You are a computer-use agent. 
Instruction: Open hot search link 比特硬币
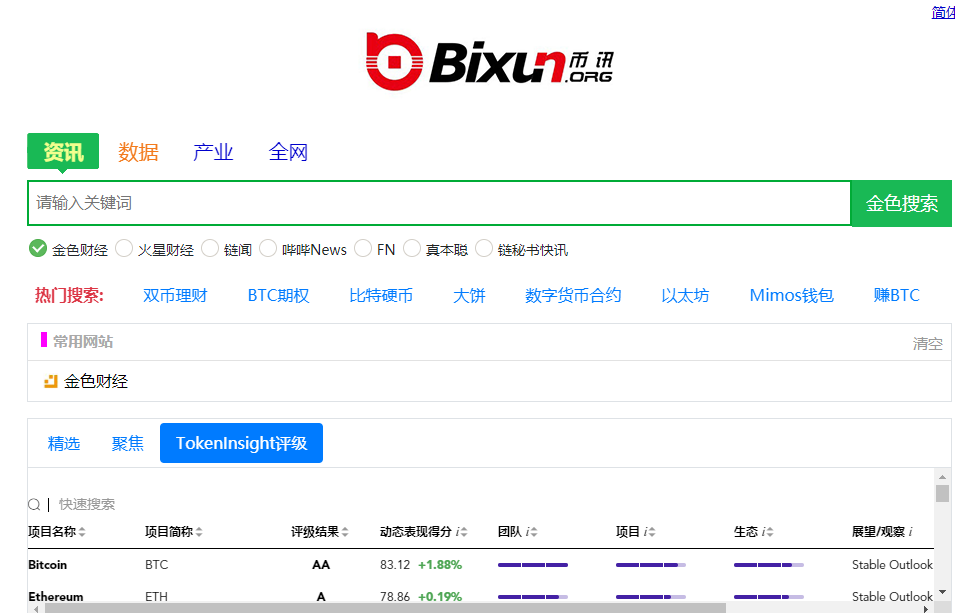tap(381, 296)
